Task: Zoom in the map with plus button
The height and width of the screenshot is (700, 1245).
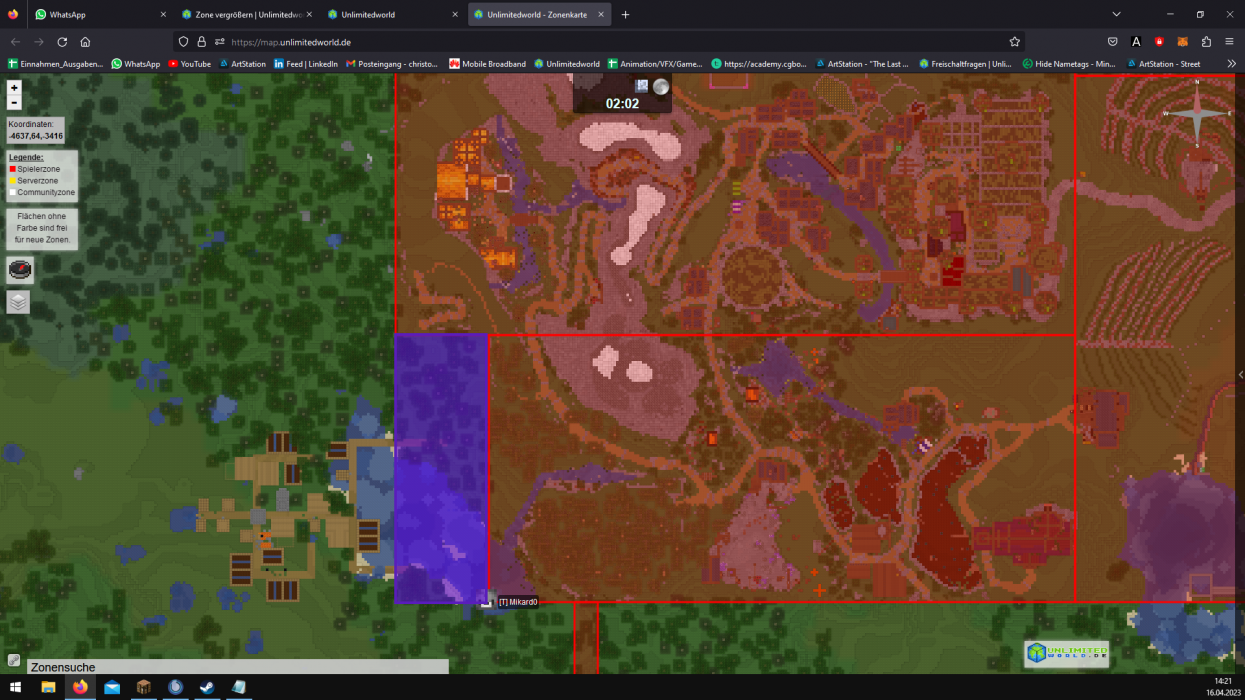Action: pos(14,88)
